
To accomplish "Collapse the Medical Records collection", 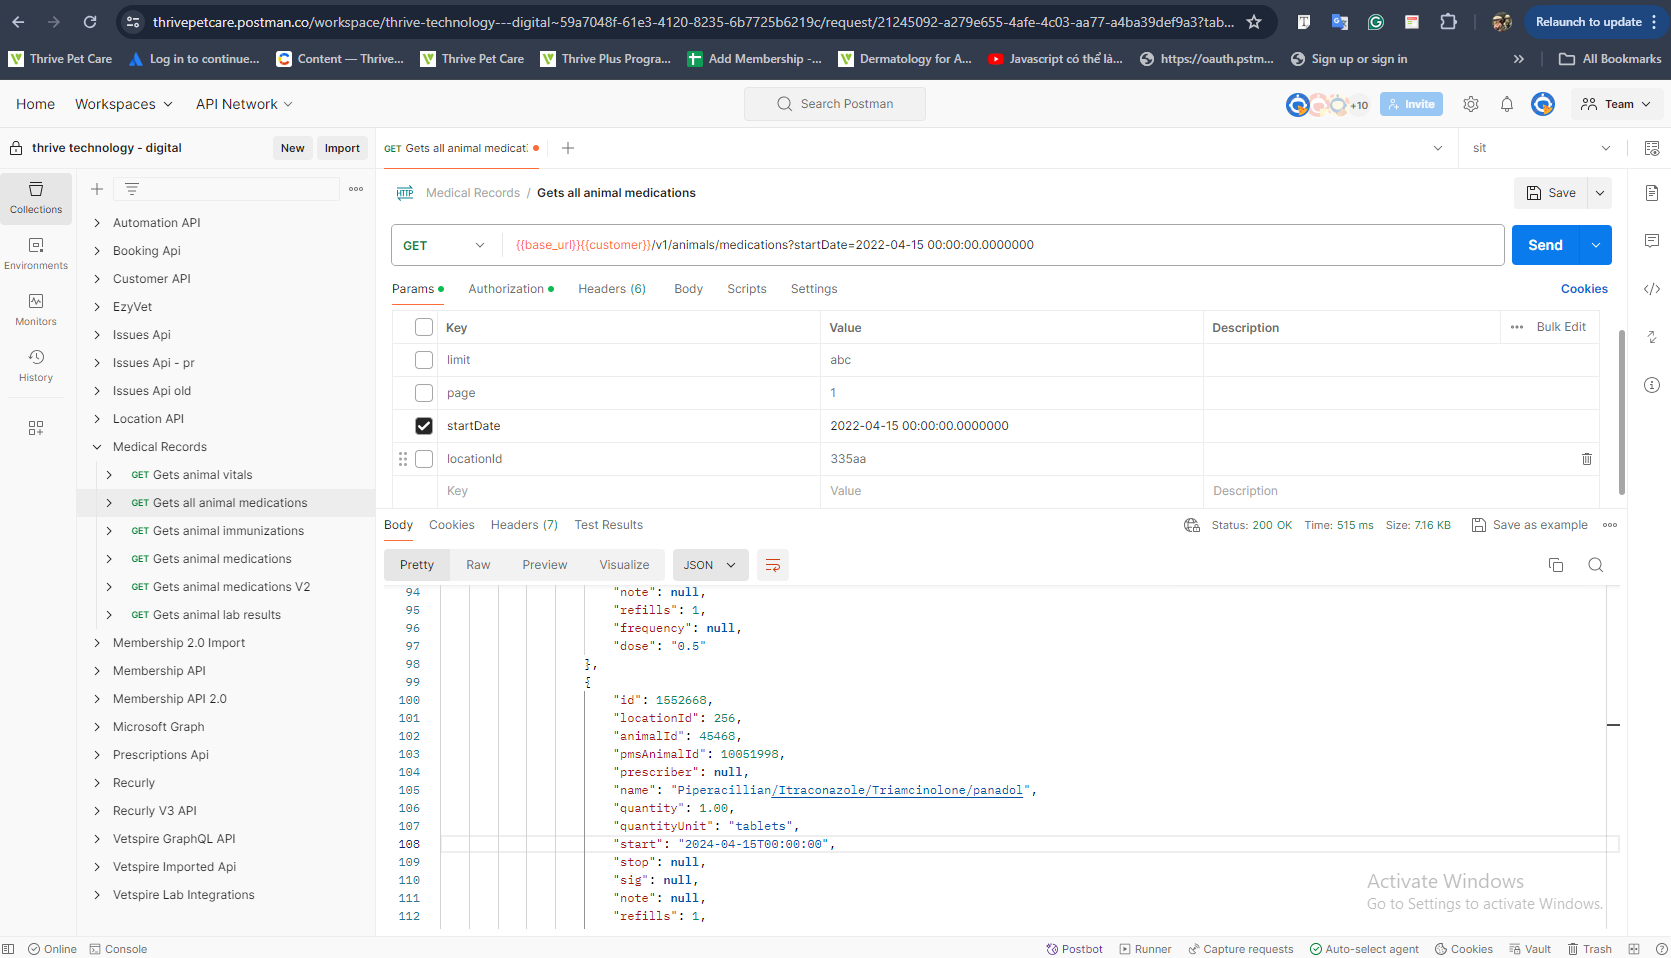I will click(97, 447).
